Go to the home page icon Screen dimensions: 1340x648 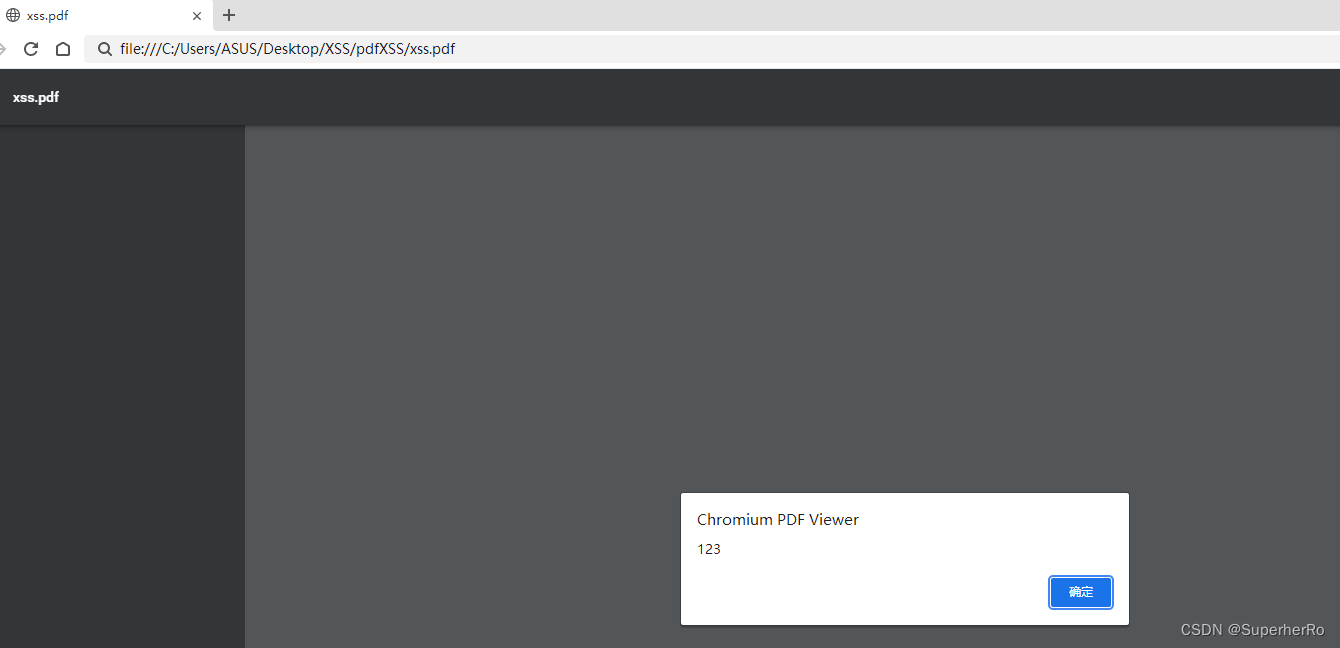click(x=63, y=49)
